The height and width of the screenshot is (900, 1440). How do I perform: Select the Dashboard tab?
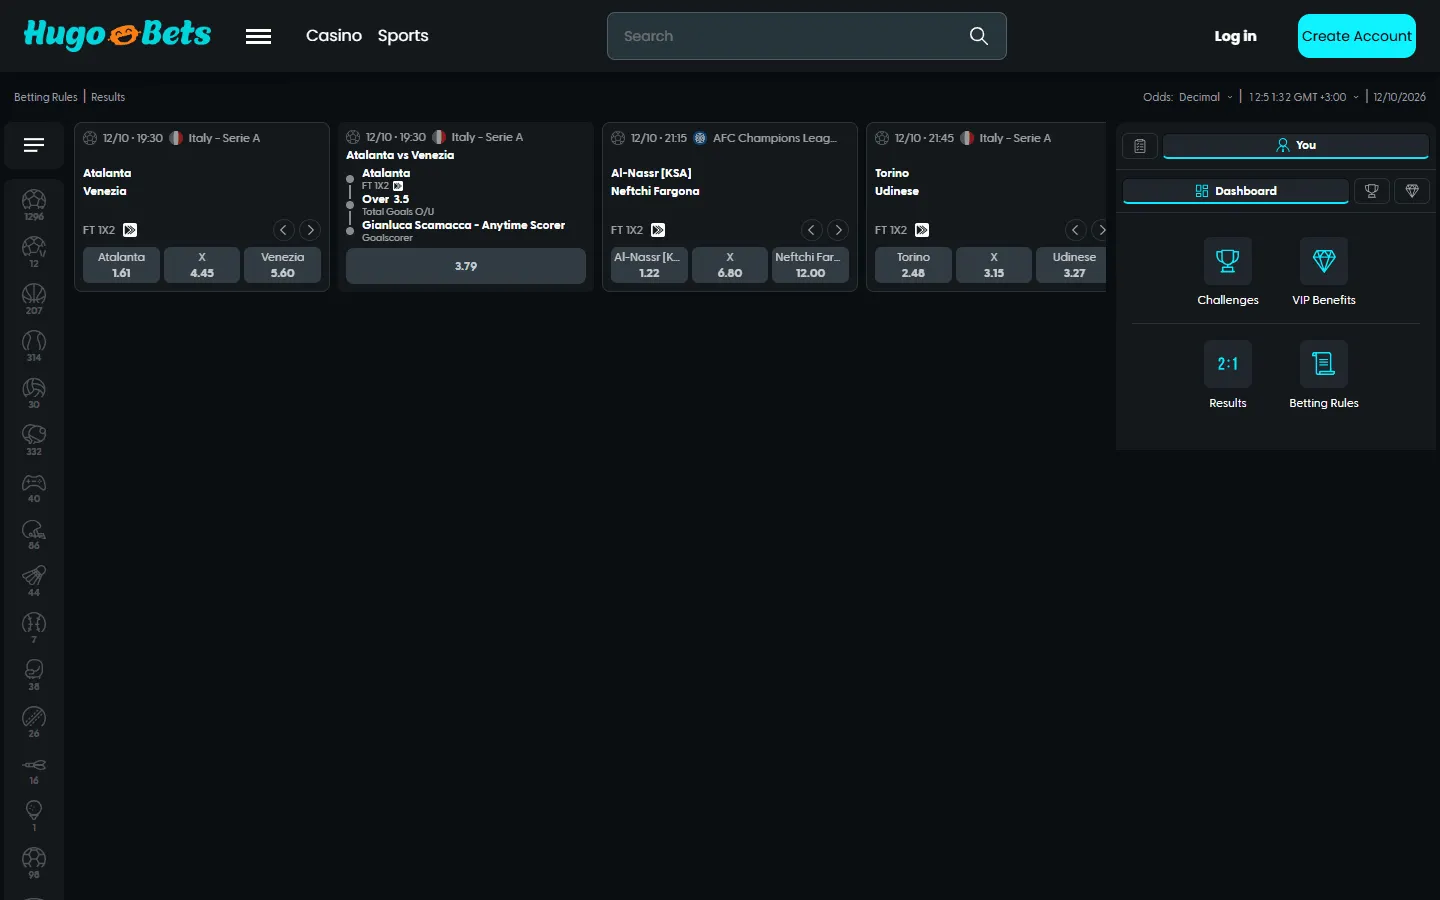[x=1236, y=191]
